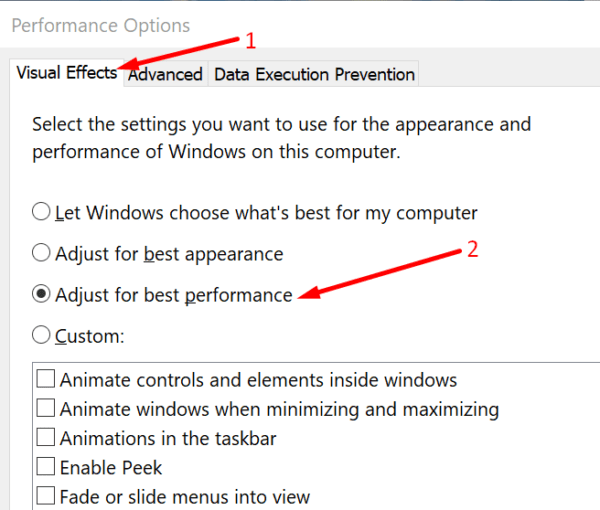Check 'Animate windows when minimizing and maximizing'

(46, 409)
